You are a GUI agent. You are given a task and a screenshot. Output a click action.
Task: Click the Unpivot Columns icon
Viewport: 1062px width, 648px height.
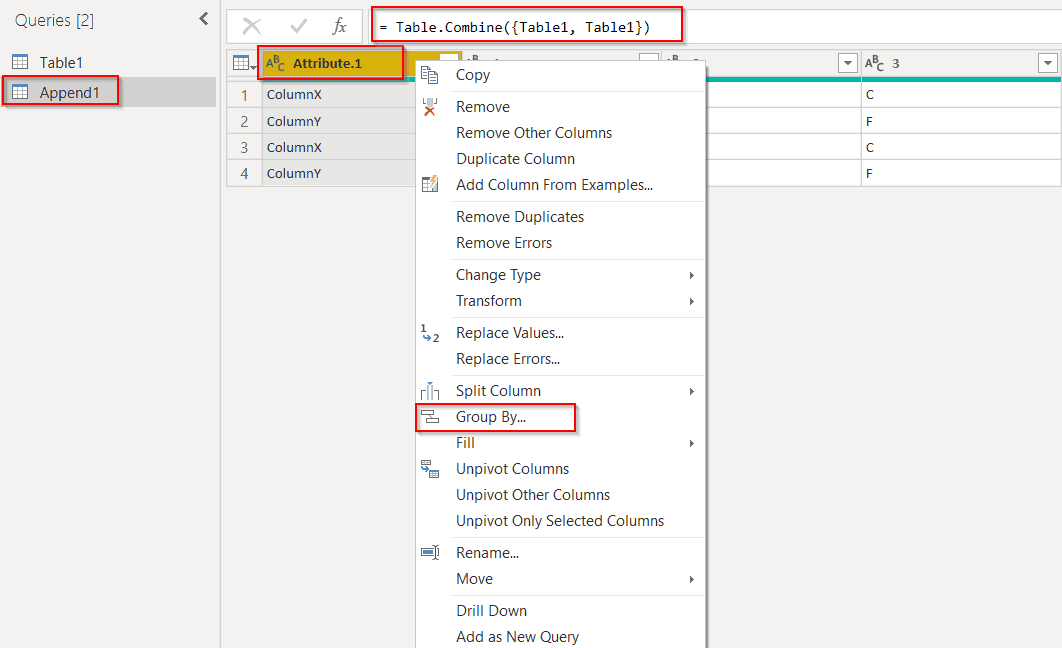(430, 468)
